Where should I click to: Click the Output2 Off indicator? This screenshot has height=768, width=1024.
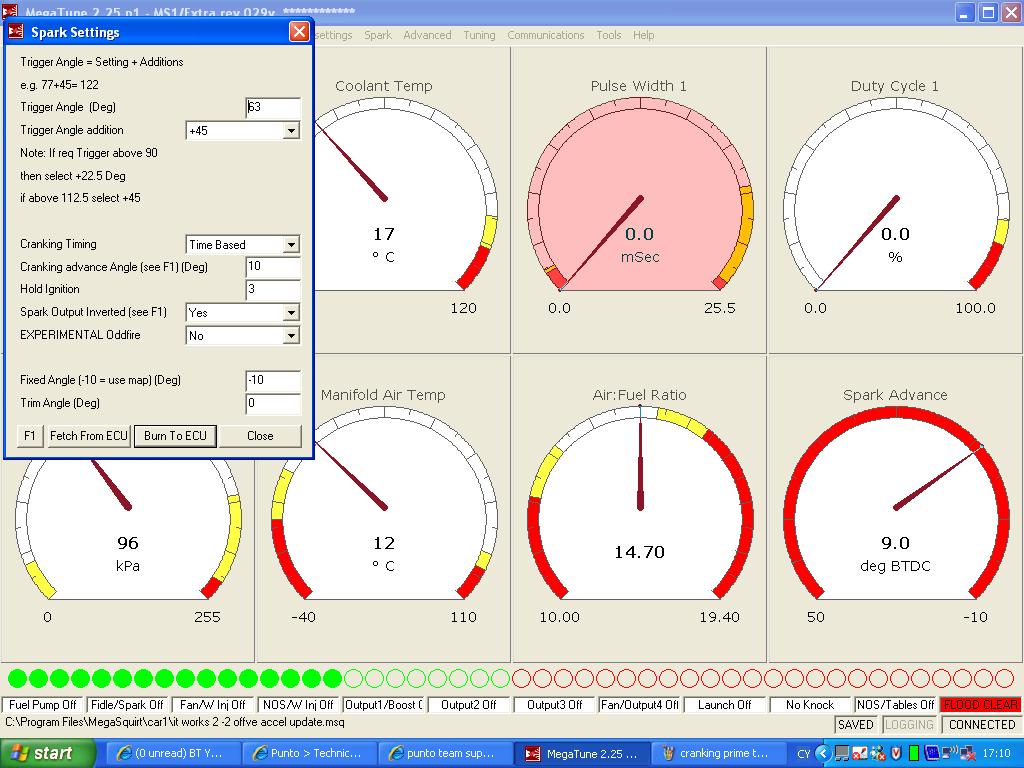point(468,705)
